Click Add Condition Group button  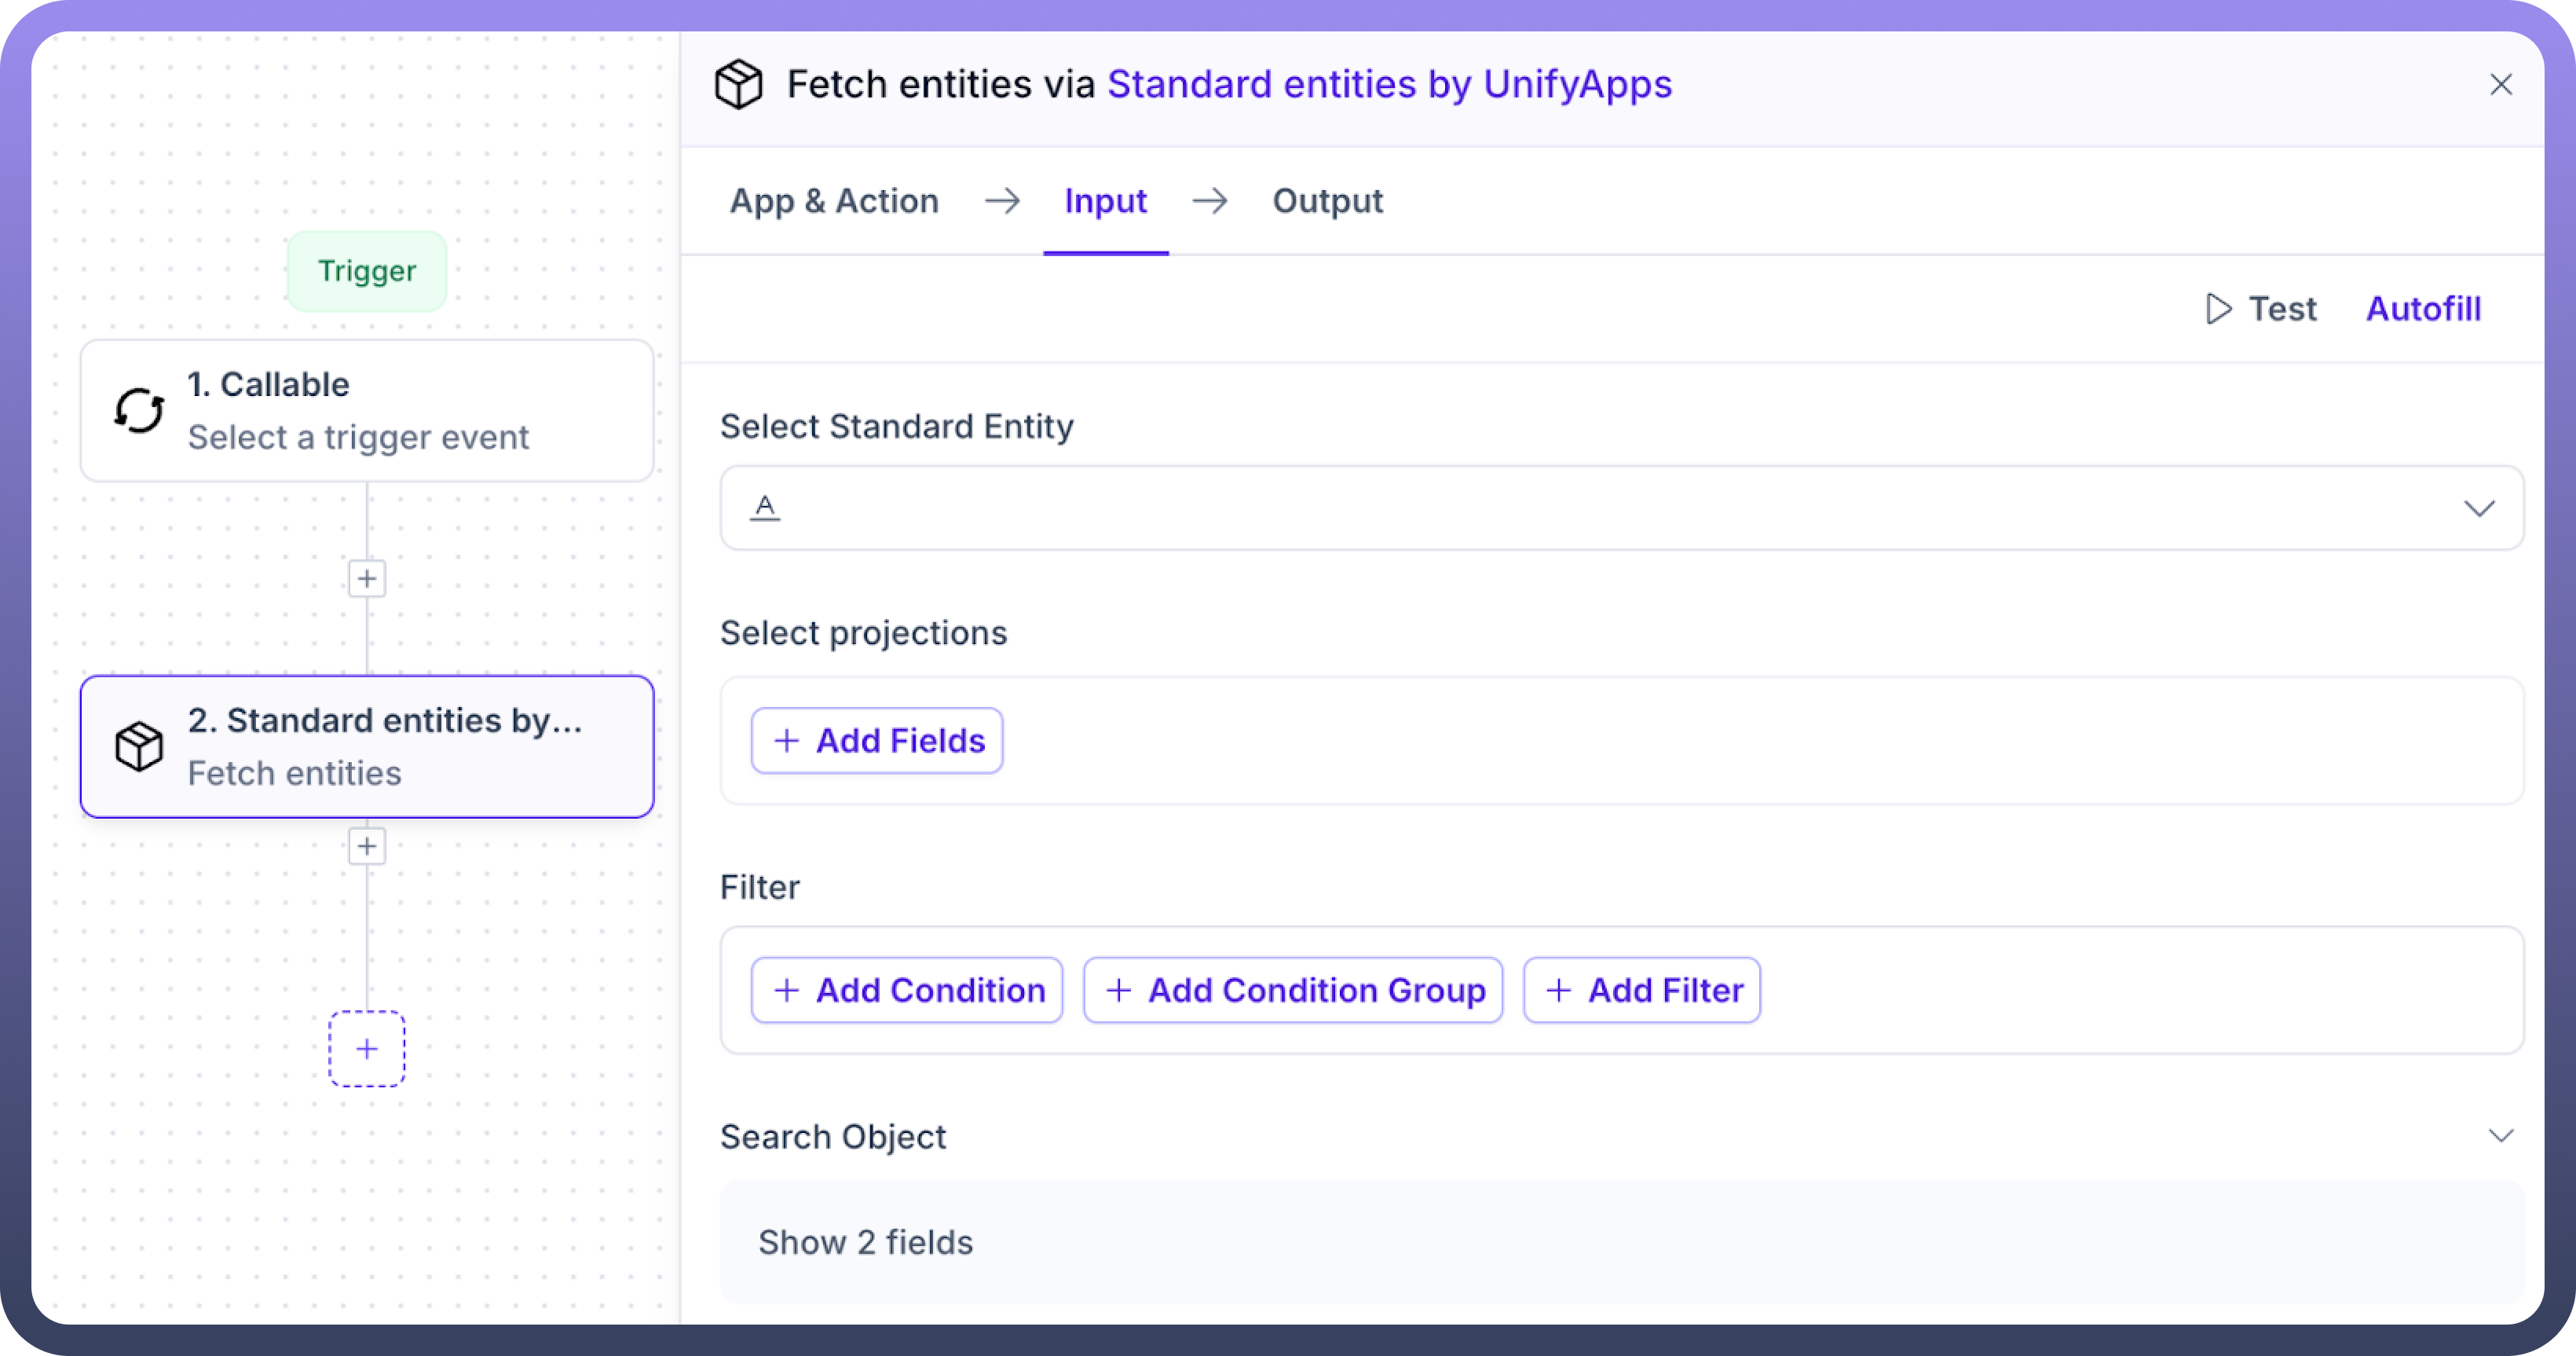pos(1293,990)
